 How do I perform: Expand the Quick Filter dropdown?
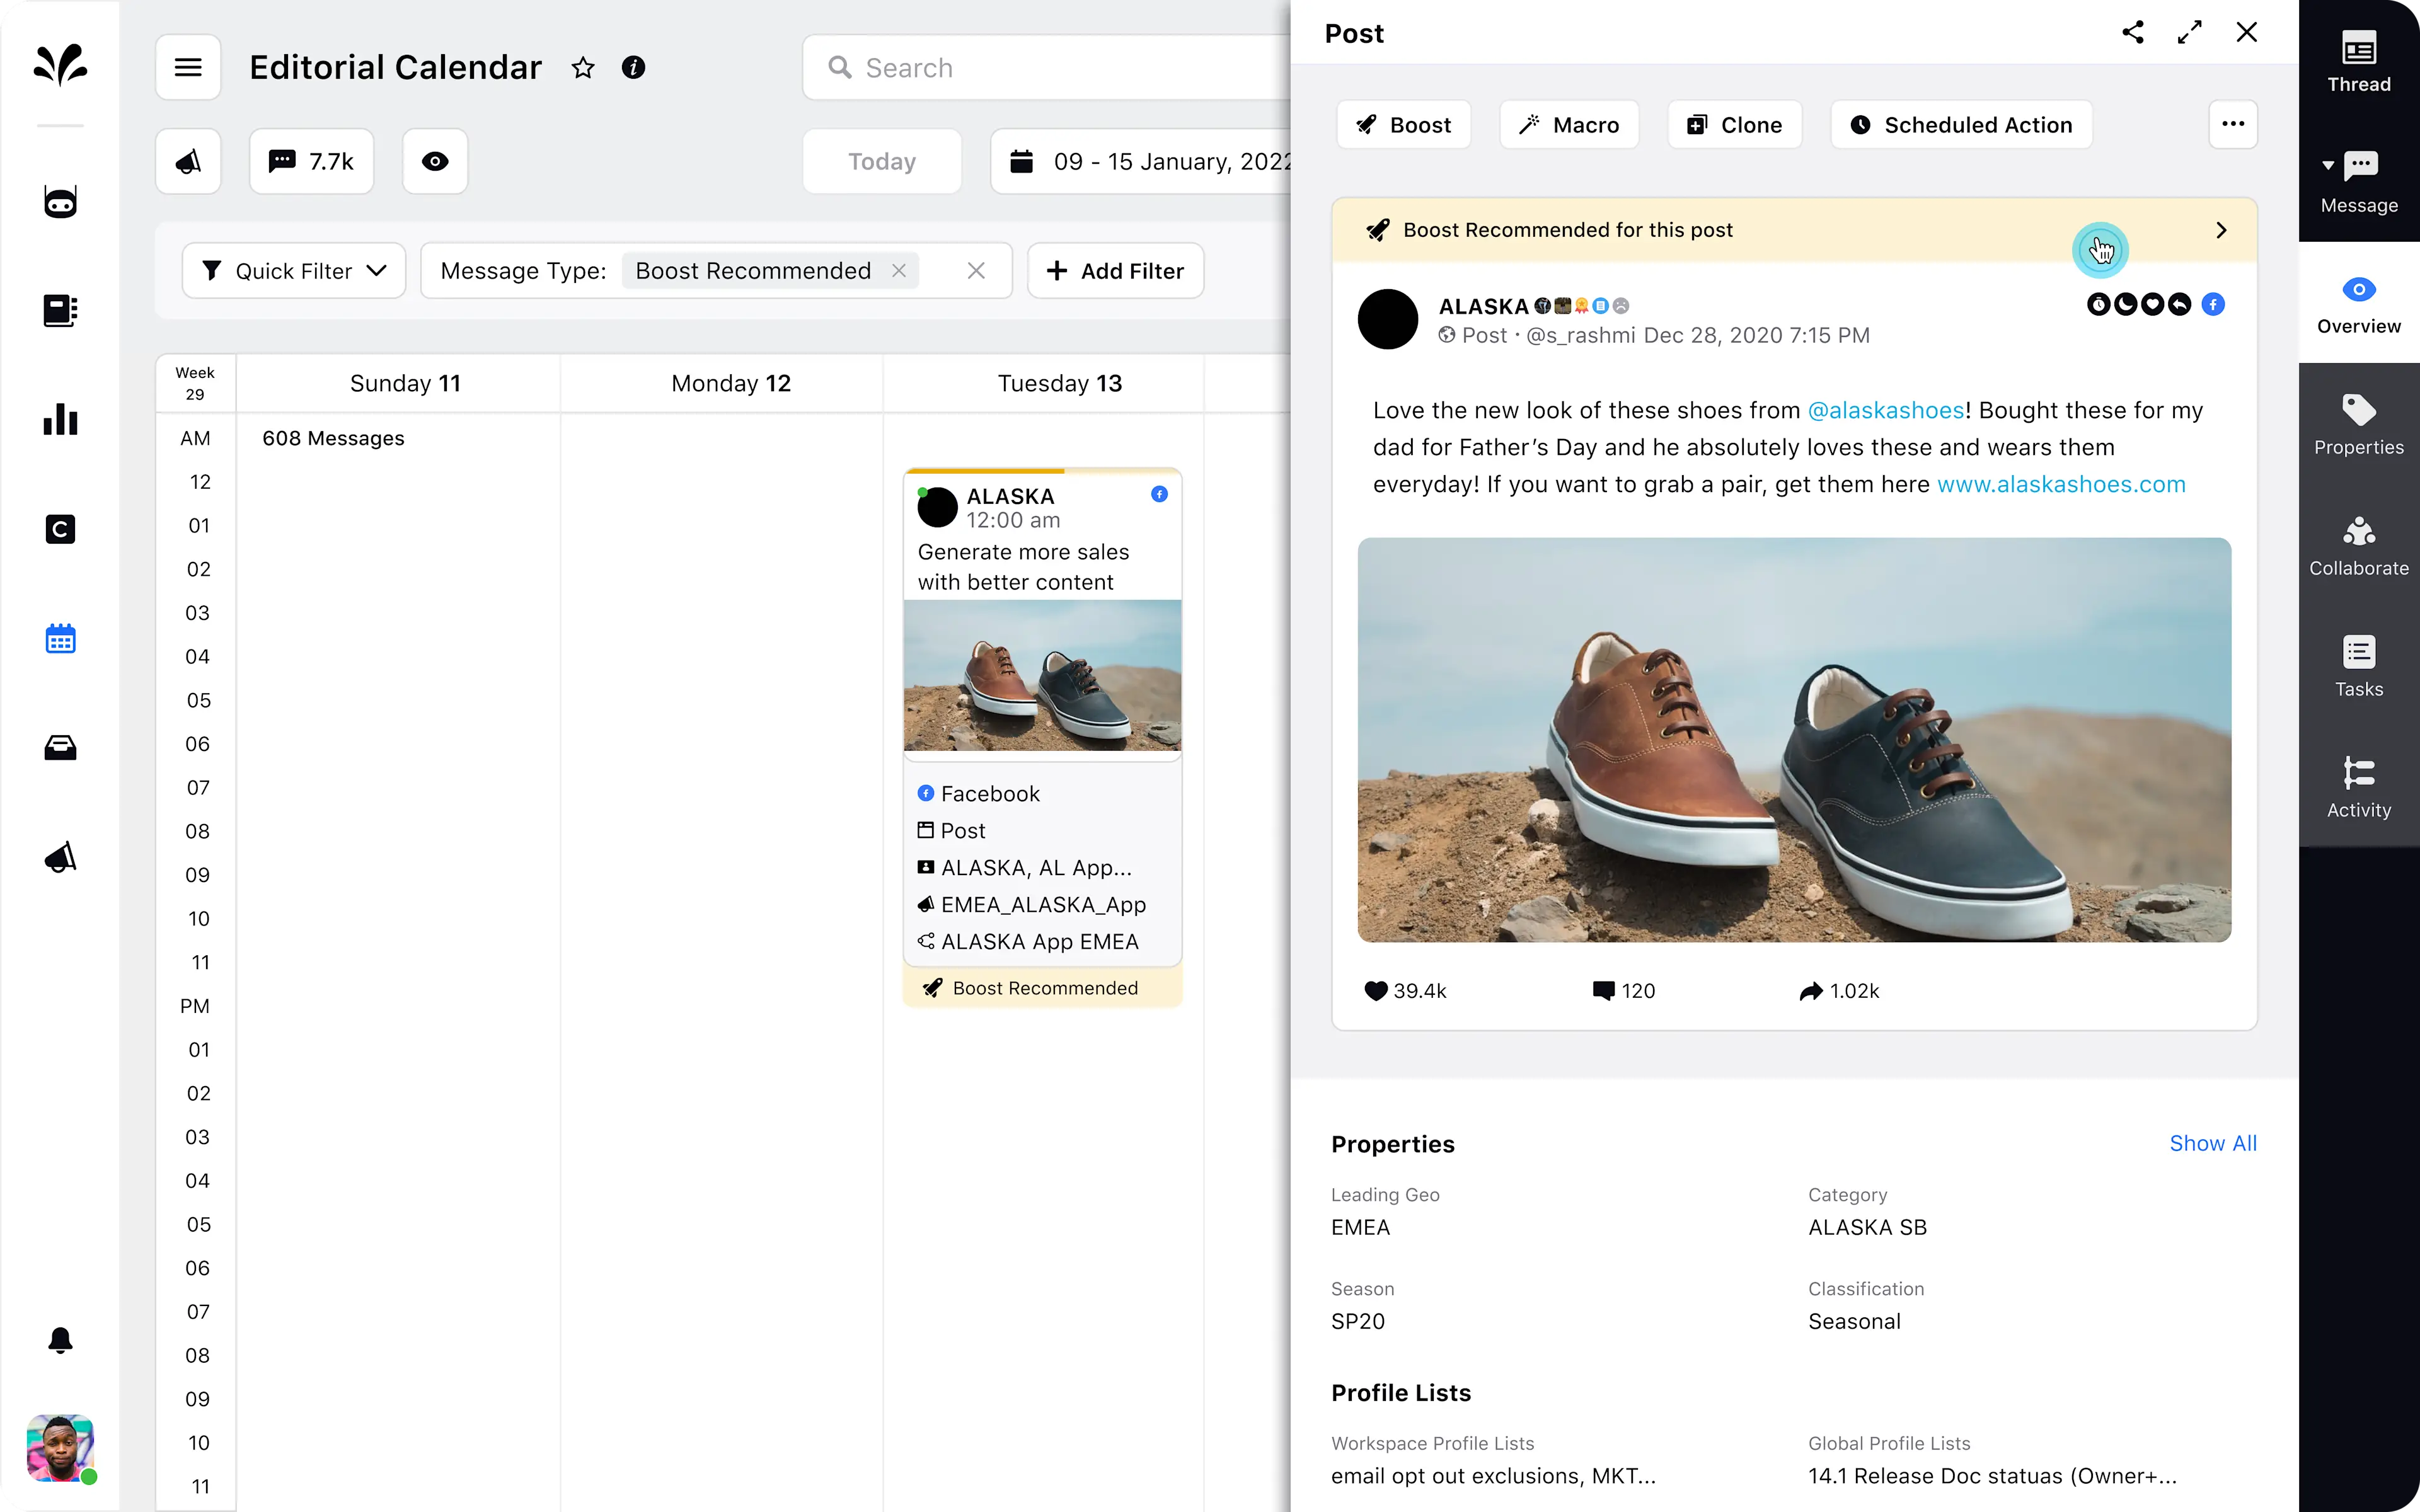tap(294, 271)
